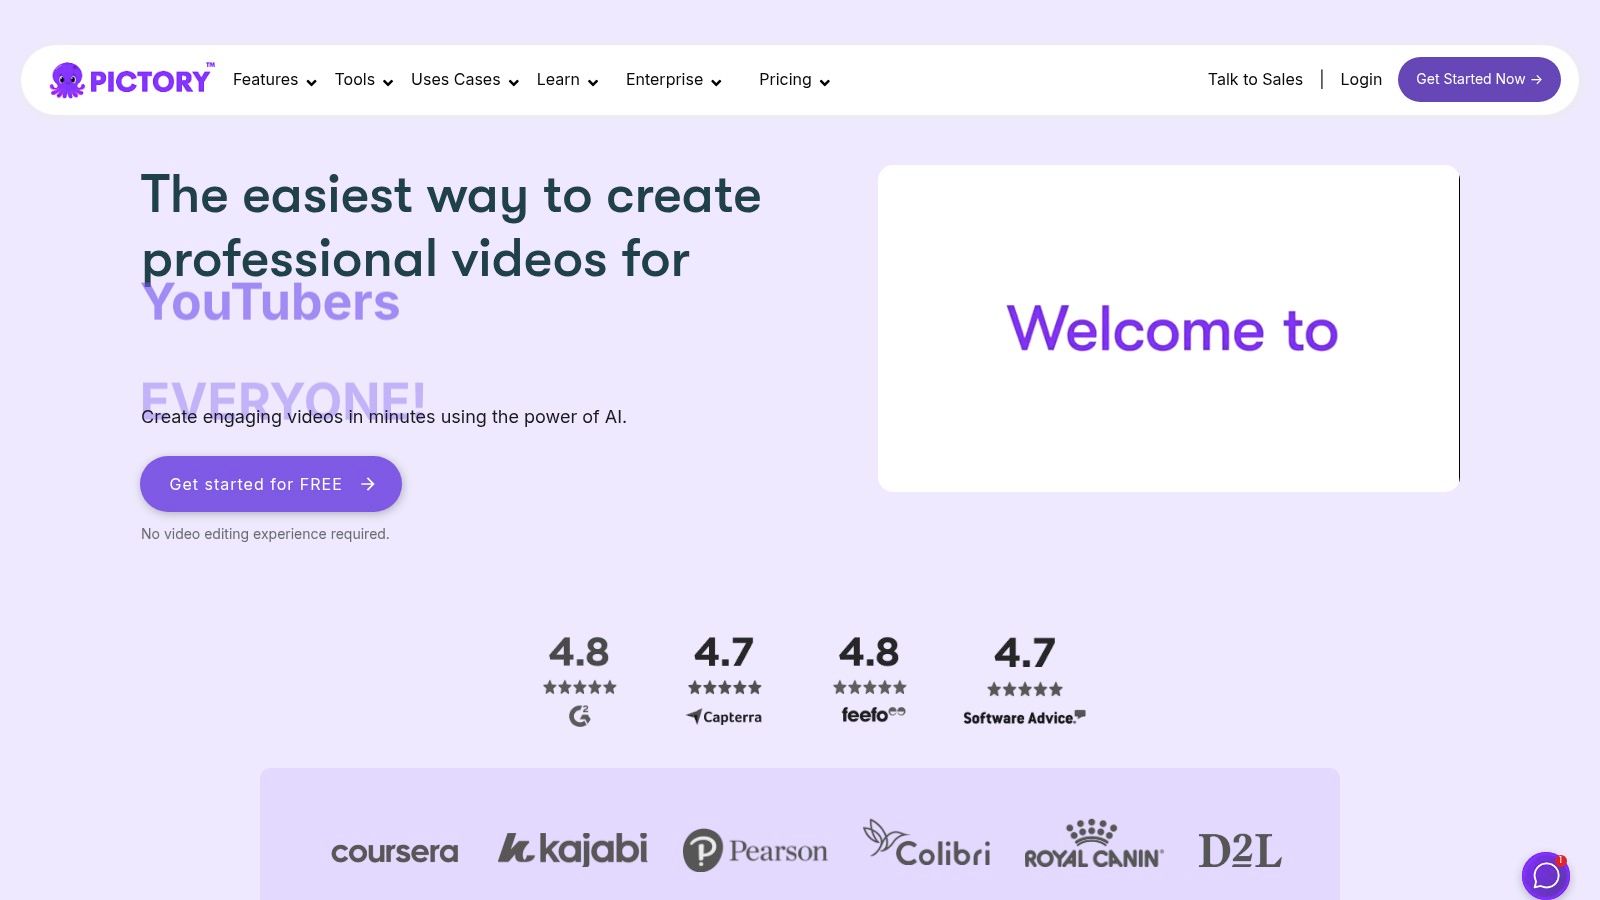1600x900 pixels.
Task: Click the 4.8 G2 rating score
Action: coord(579,653)
